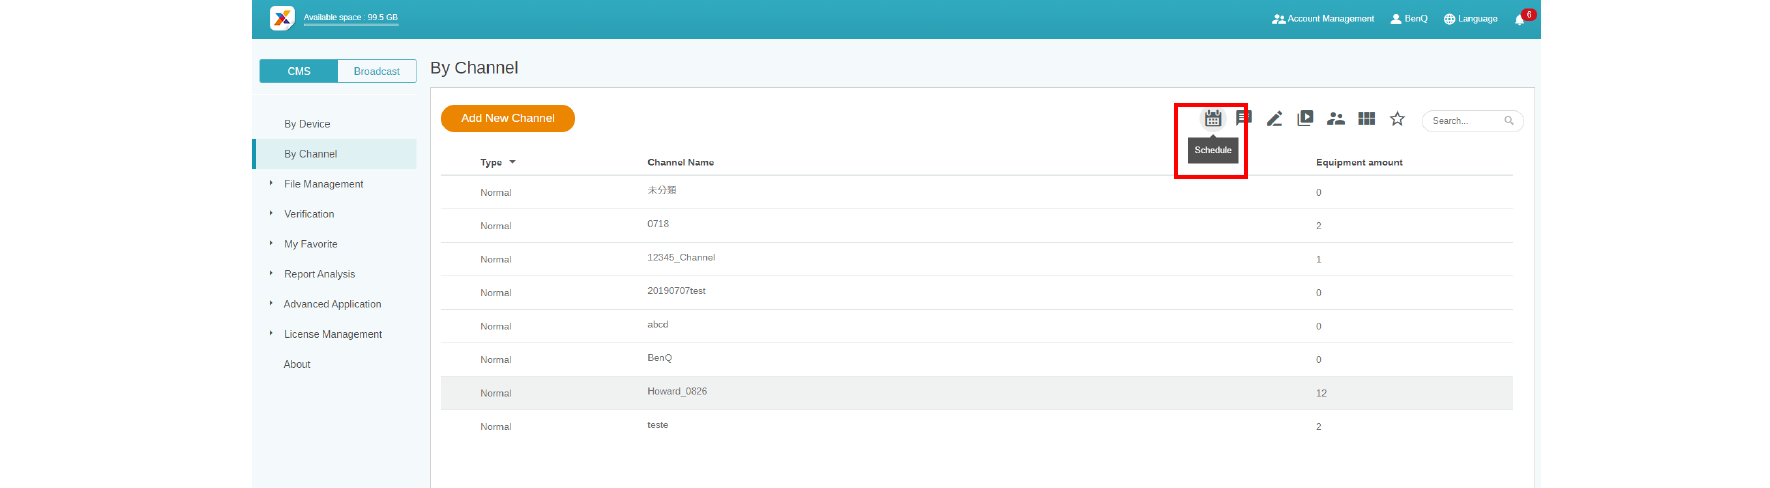Expand the File Management menu

pos(323,184)
